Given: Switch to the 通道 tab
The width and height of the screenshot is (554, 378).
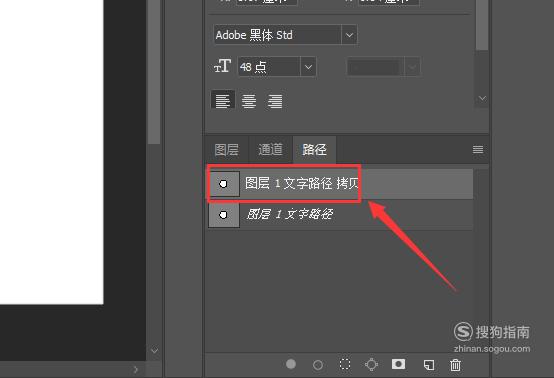Looking at the screenshot, I should tap(270, 149).
